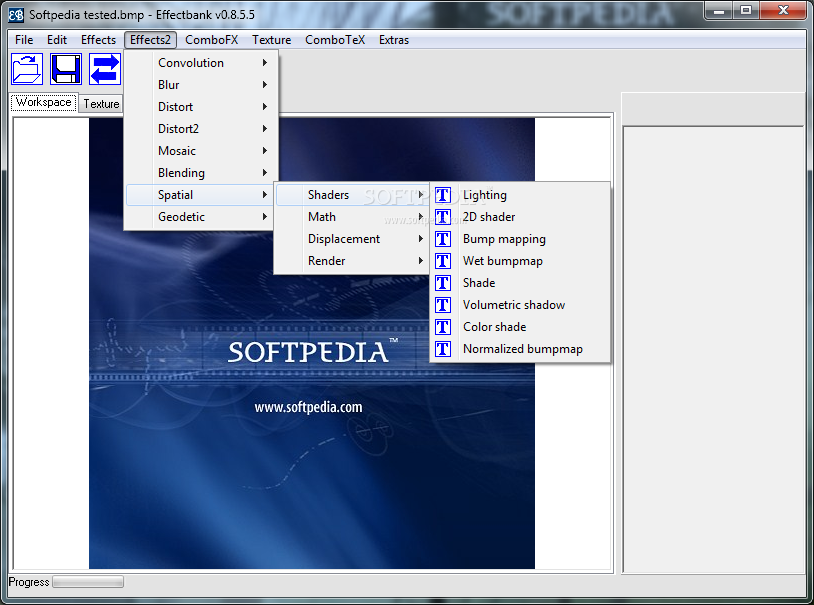This screenshot has width=814, height=605.
Task: Open the ComboFX menu
Action: point(211,40)
